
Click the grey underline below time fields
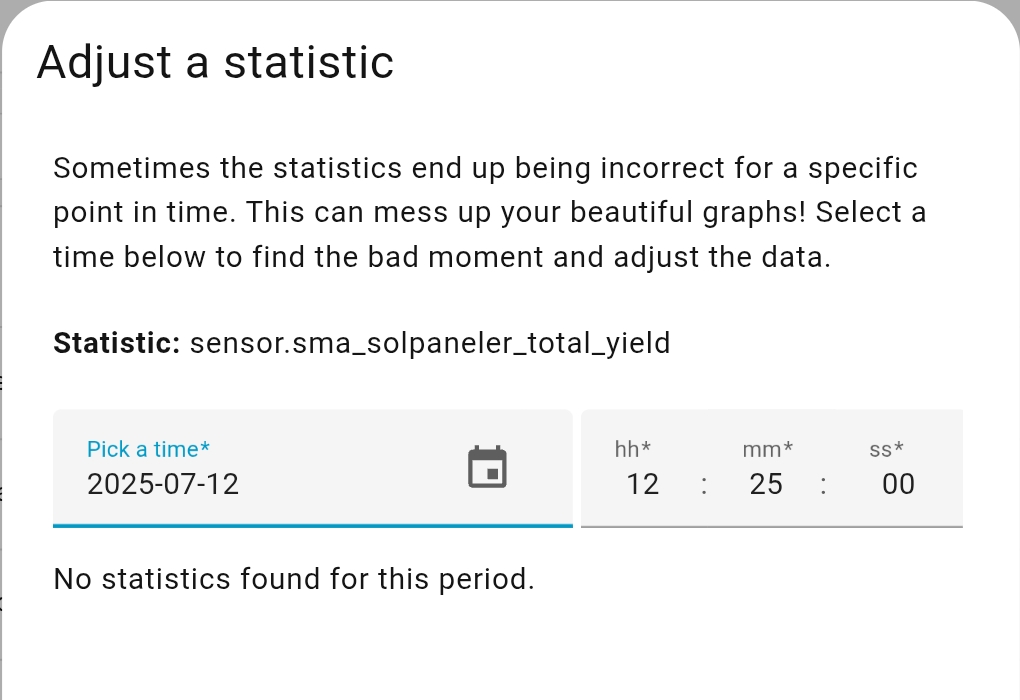click(771, 526)
